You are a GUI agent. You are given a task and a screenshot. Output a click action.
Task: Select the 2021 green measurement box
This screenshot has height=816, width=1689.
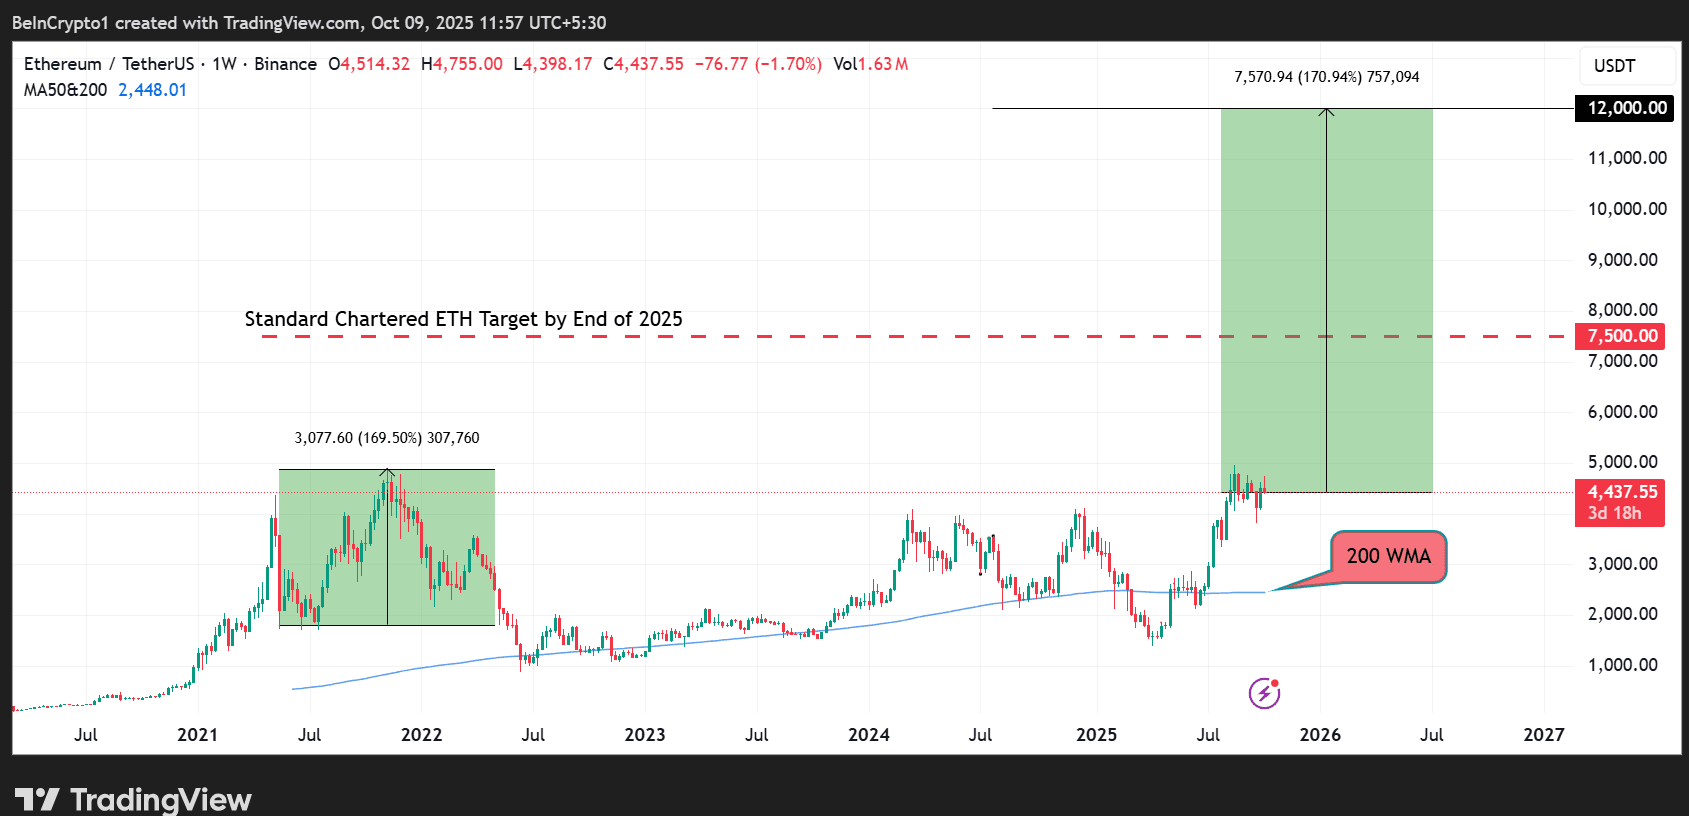point(387,547)
